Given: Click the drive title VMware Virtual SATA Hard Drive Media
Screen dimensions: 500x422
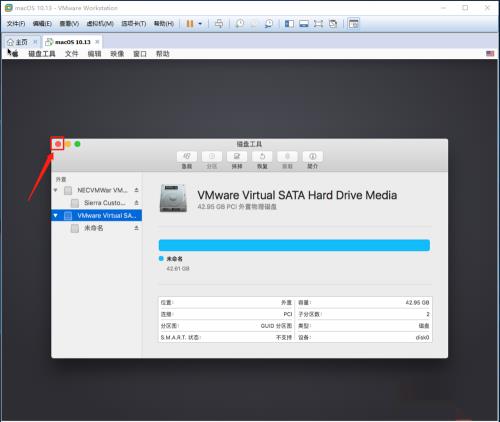Looking at the screenshot, I should [297, 195].
